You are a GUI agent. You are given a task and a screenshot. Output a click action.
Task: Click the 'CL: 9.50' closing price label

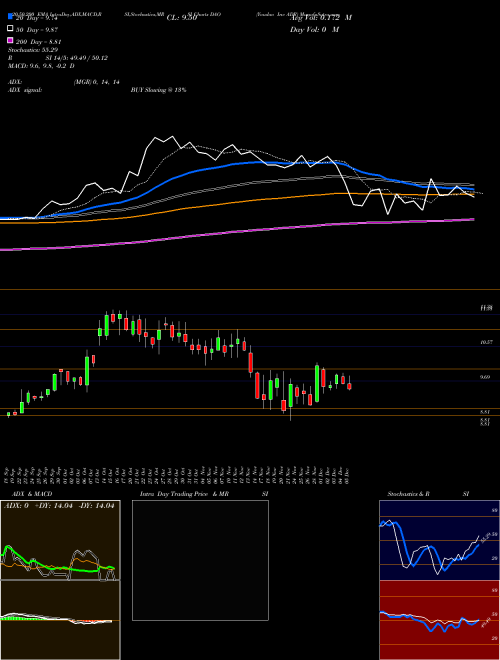click(182, 18)
